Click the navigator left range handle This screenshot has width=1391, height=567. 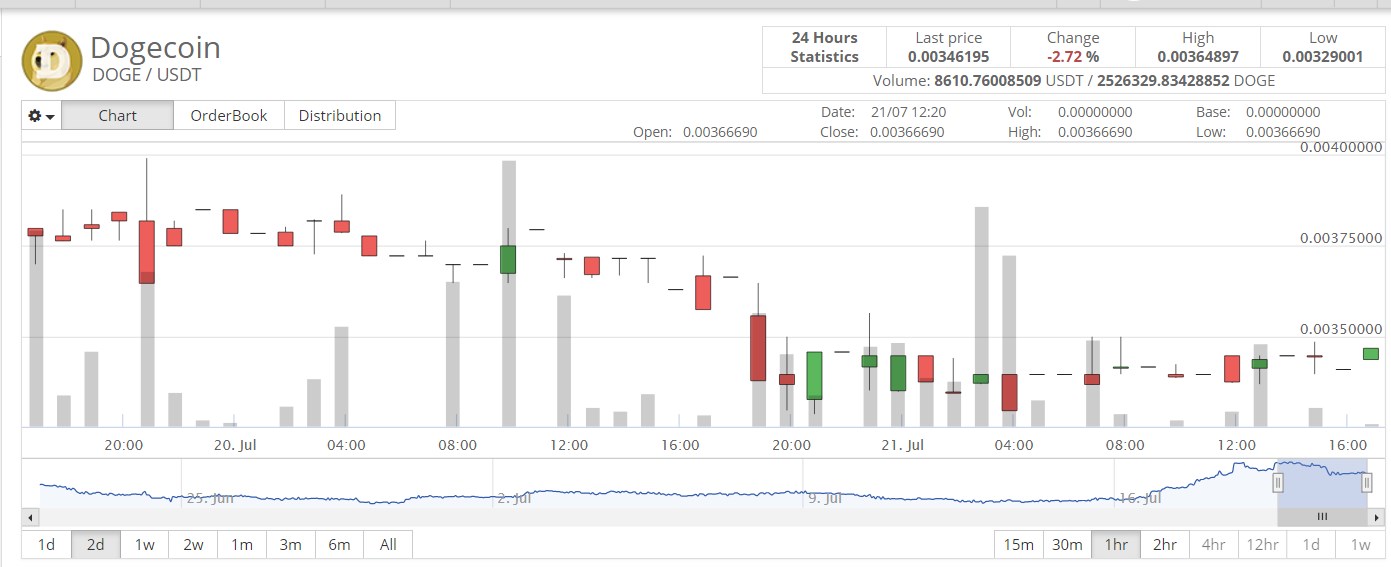coord(1277,484)
